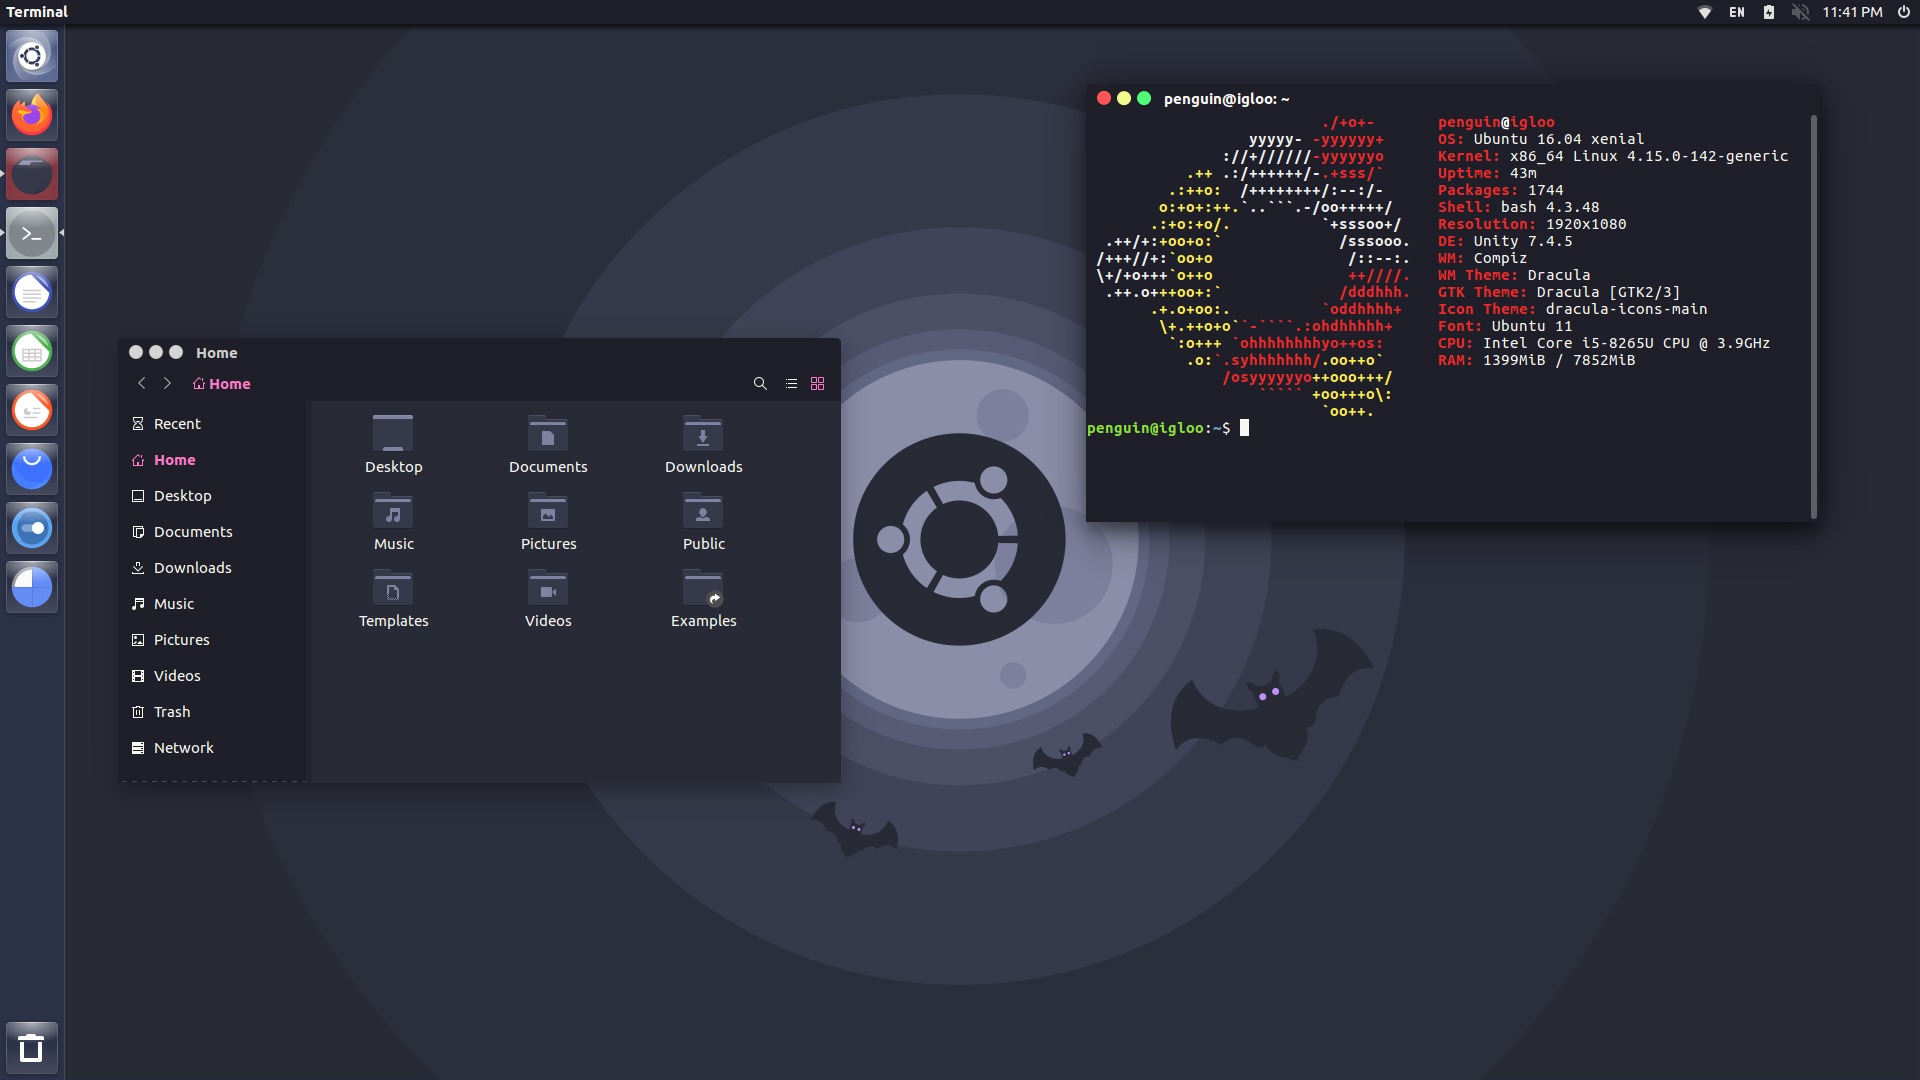Open search in the Files window
Image resolution: width=1920 pixels, height=1080 pixels.
(x=760, y=383)
